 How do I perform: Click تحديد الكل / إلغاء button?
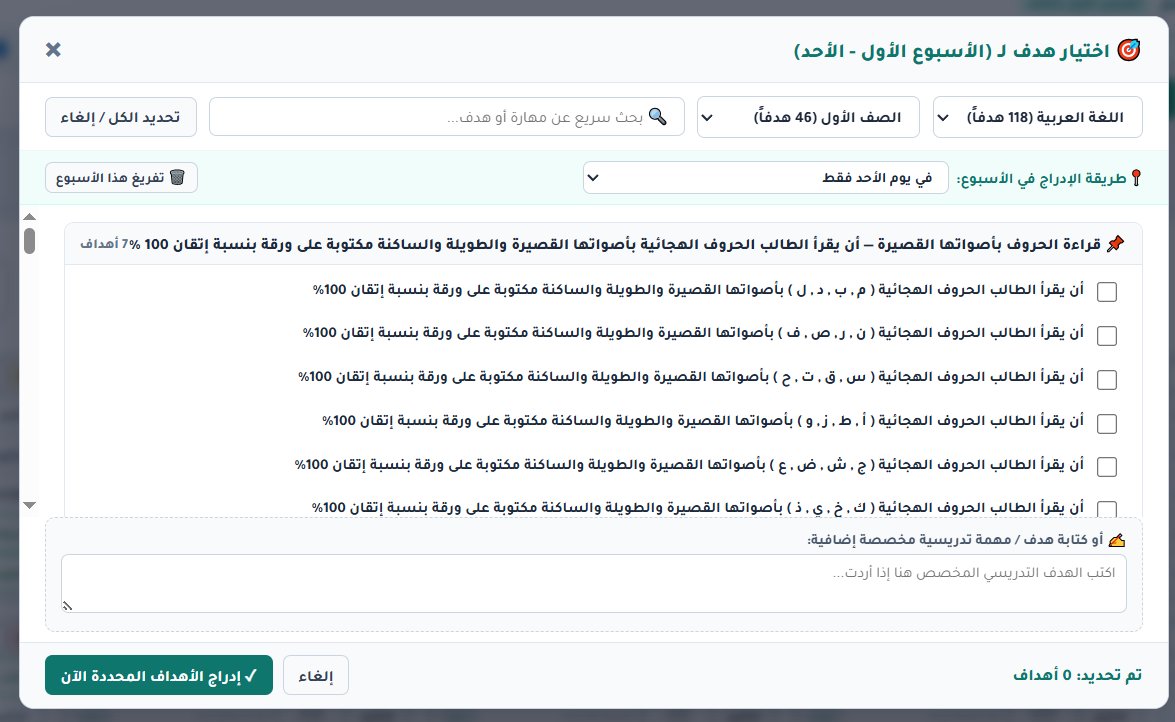tap(121, 117)
